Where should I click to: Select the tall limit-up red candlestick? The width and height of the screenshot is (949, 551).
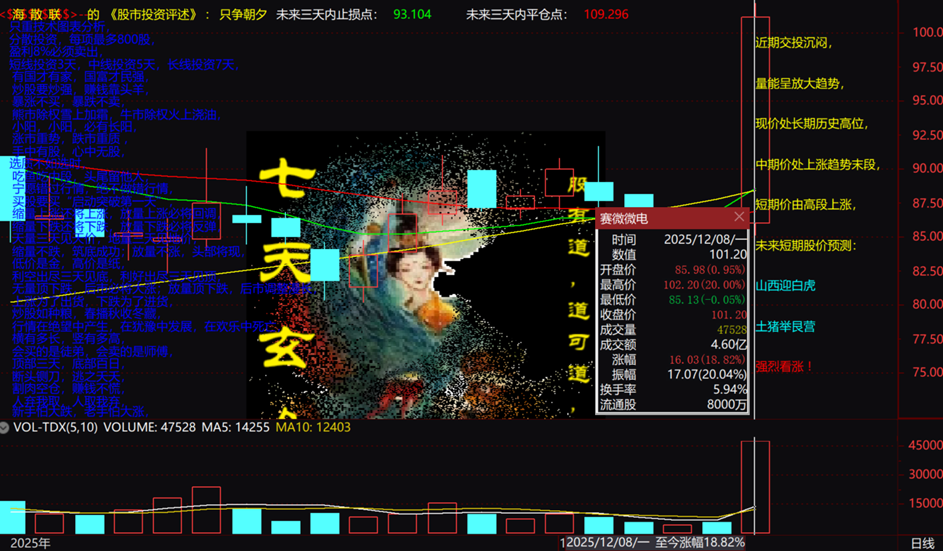click(755, 120)
